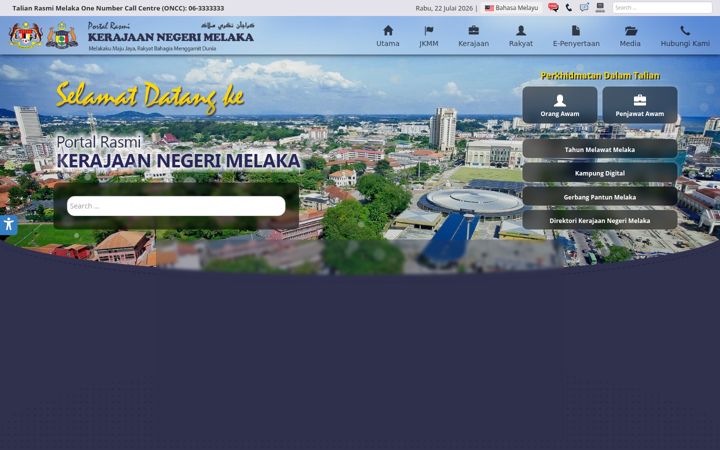Screen dimensions: 720x450
Task: Click the red chat bubbles icon
Action: click(x=553, y=7)
